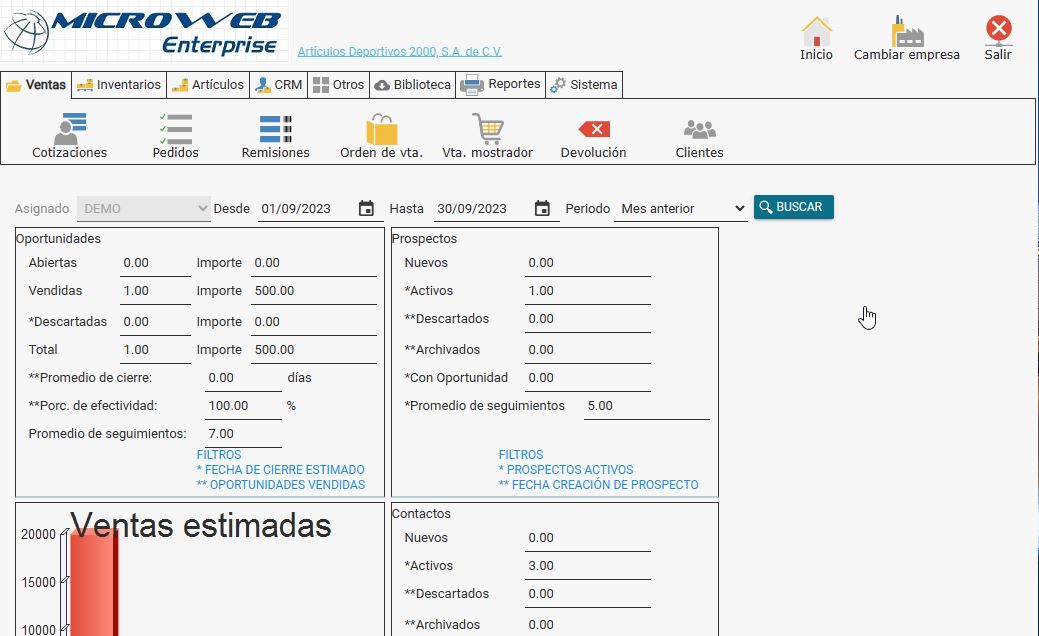Screen dimensions: 1039x636
Task: Expand the Periodo dropdown
Action: tap(681, 208)
